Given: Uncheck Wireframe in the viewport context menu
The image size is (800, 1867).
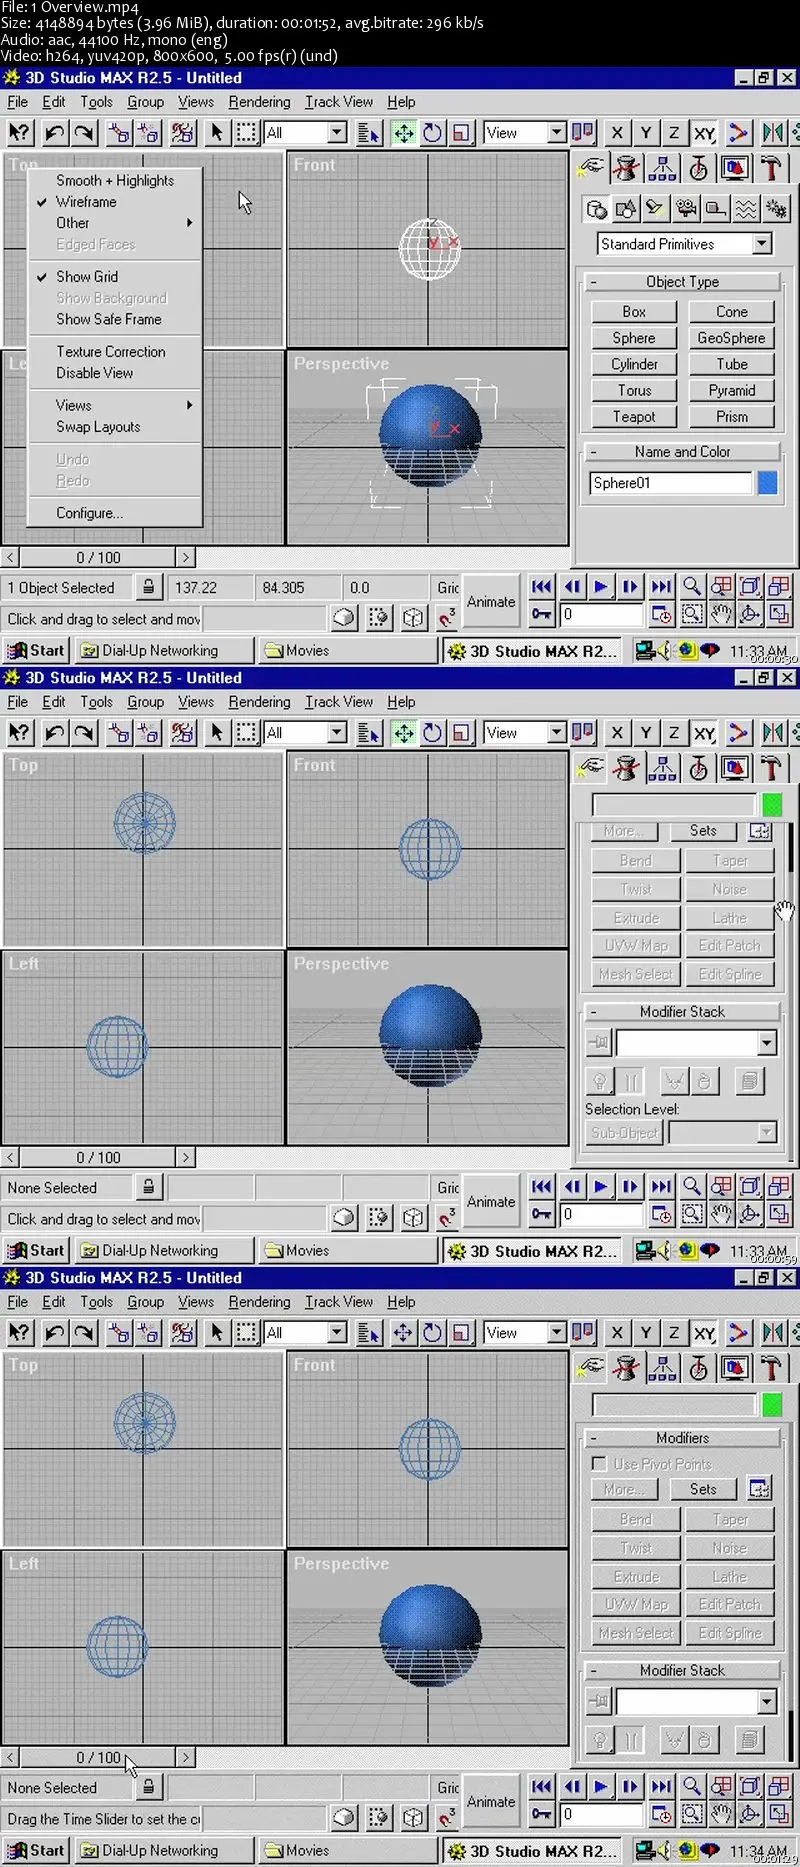Looking at the screenshot, I should point(86,202).
